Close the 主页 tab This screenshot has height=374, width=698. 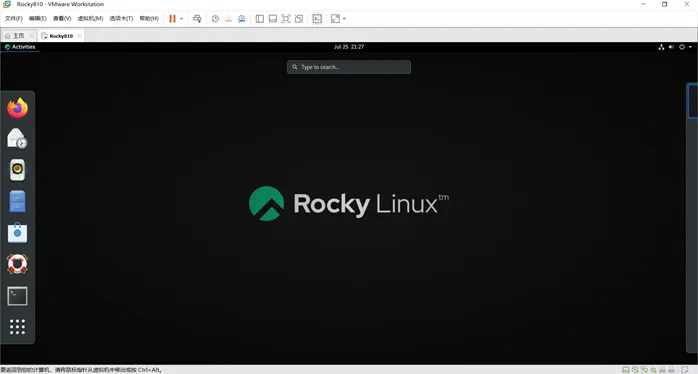31,36
